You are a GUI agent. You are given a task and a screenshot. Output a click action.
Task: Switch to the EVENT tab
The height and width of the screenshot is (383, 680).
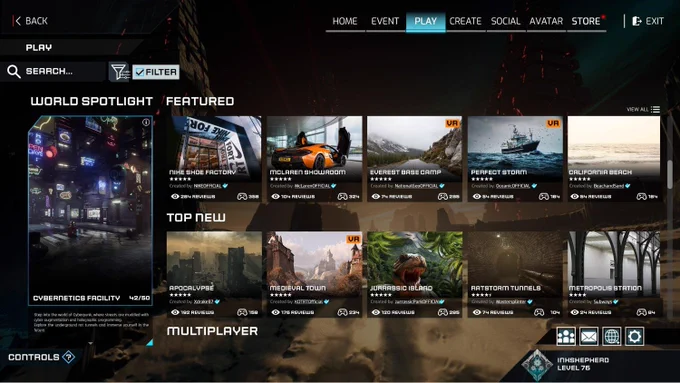click(x=385, y=21)
